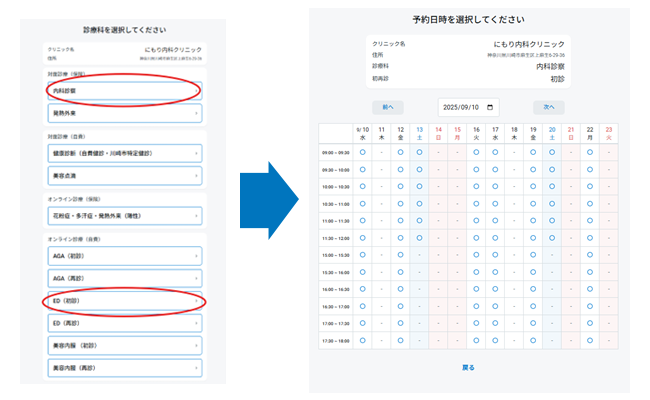Book the 17:30-18:00 slot on the 22nd

pyautogui.click(x=590, y=341)
